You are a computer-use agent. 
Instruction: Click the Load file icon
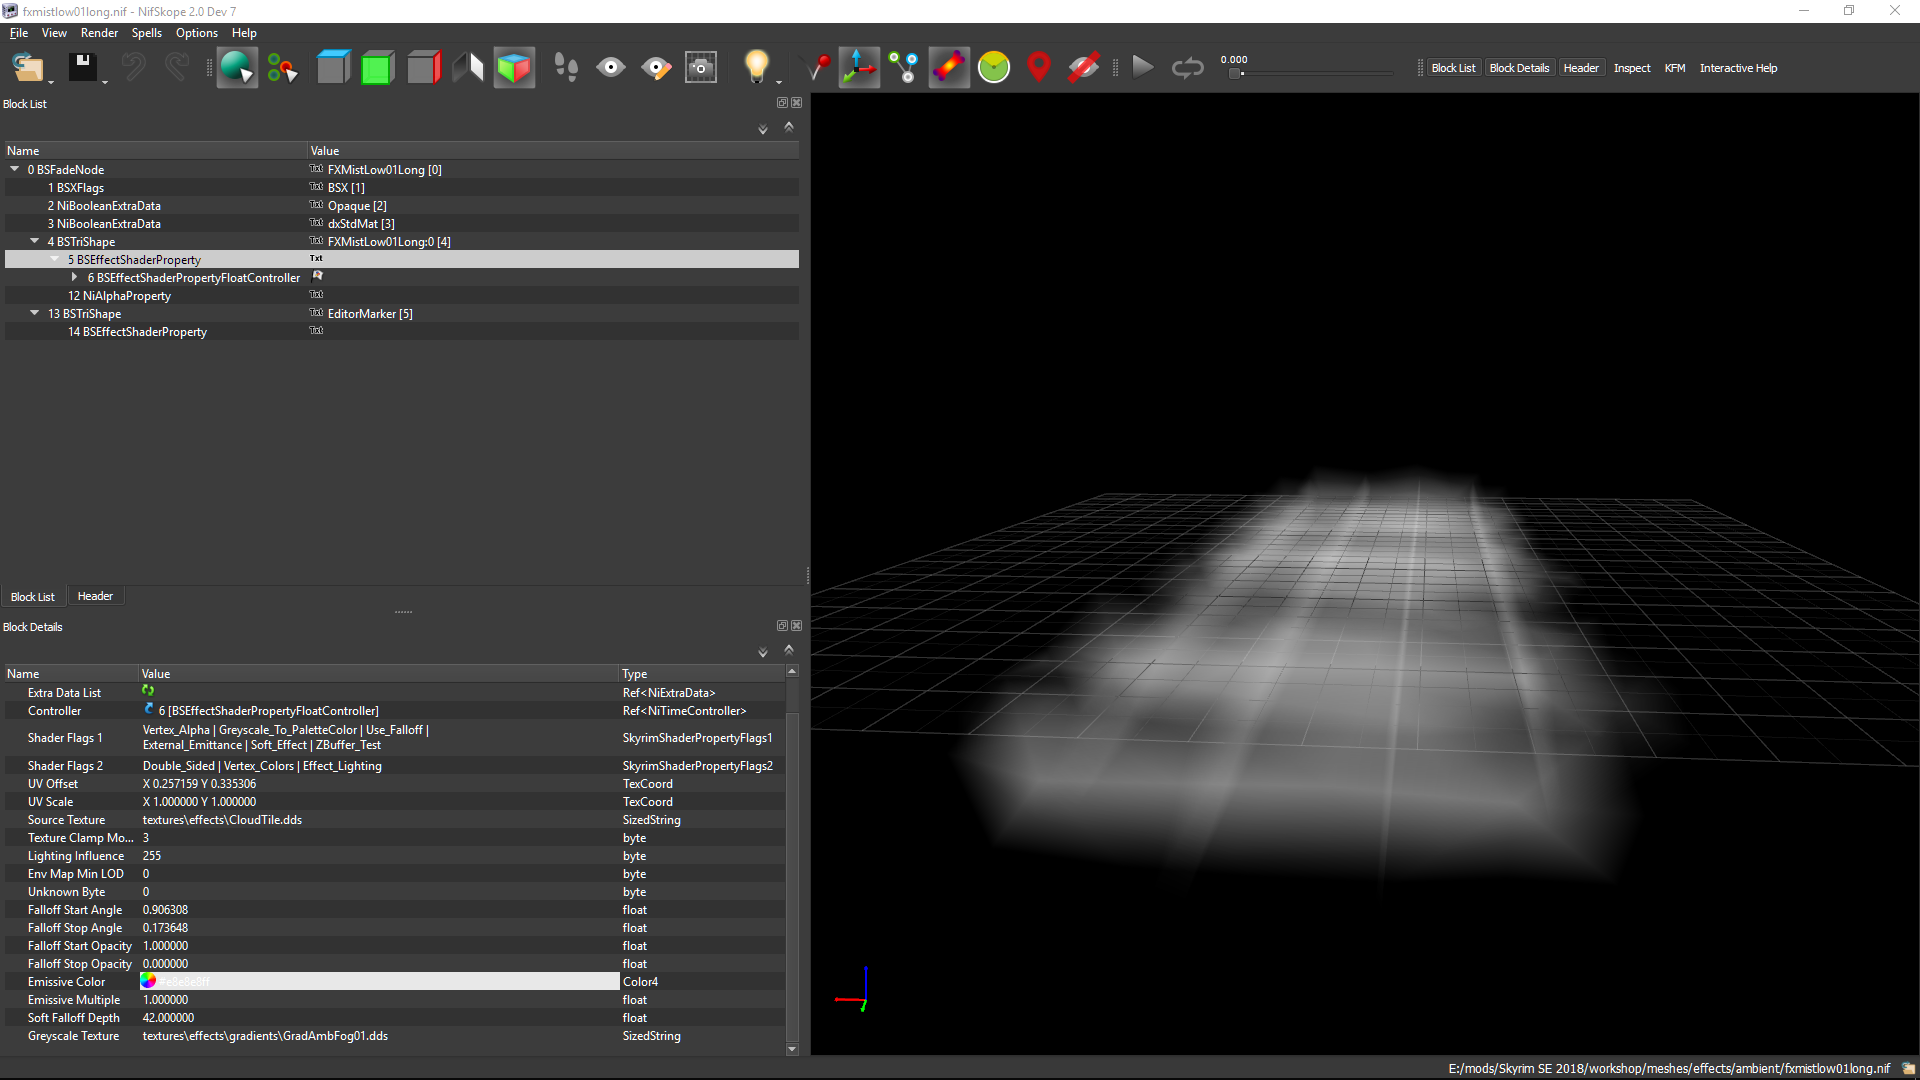tap(28, 68)
